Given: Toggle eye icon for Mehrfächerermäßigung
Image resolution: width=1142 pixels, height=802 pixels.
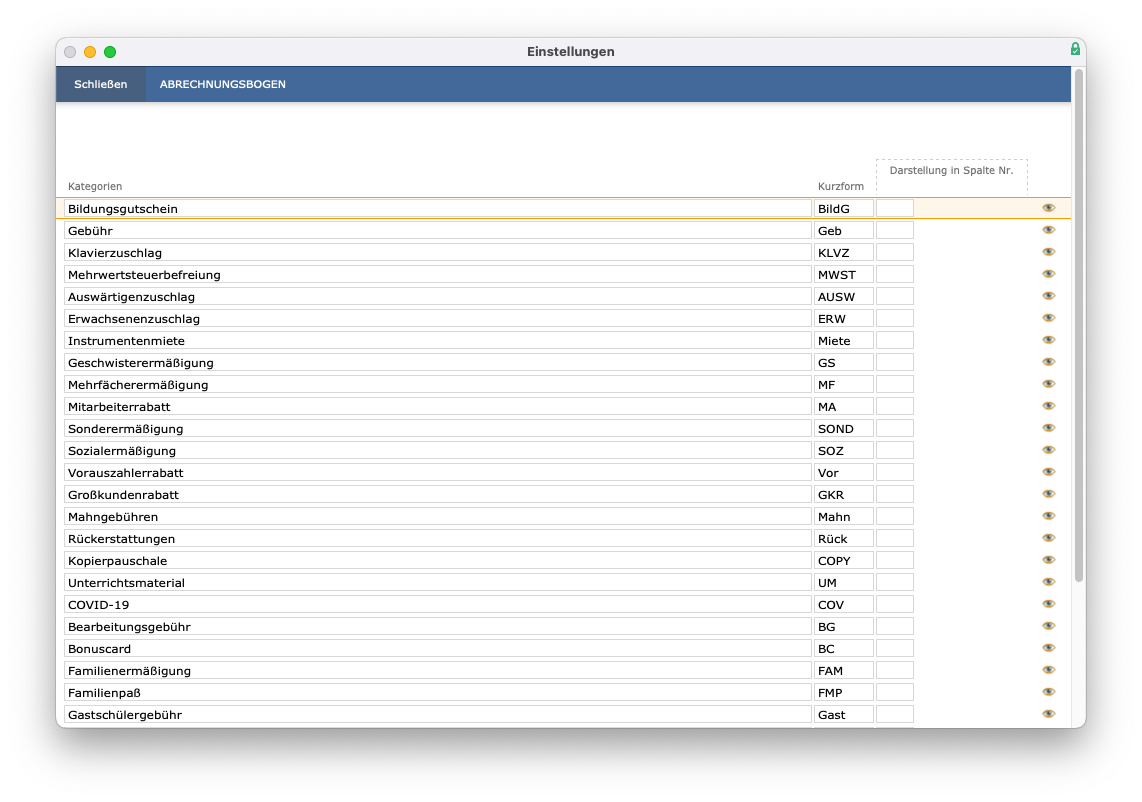Looking at the screenshot, I should click(x=1049, y=384).
